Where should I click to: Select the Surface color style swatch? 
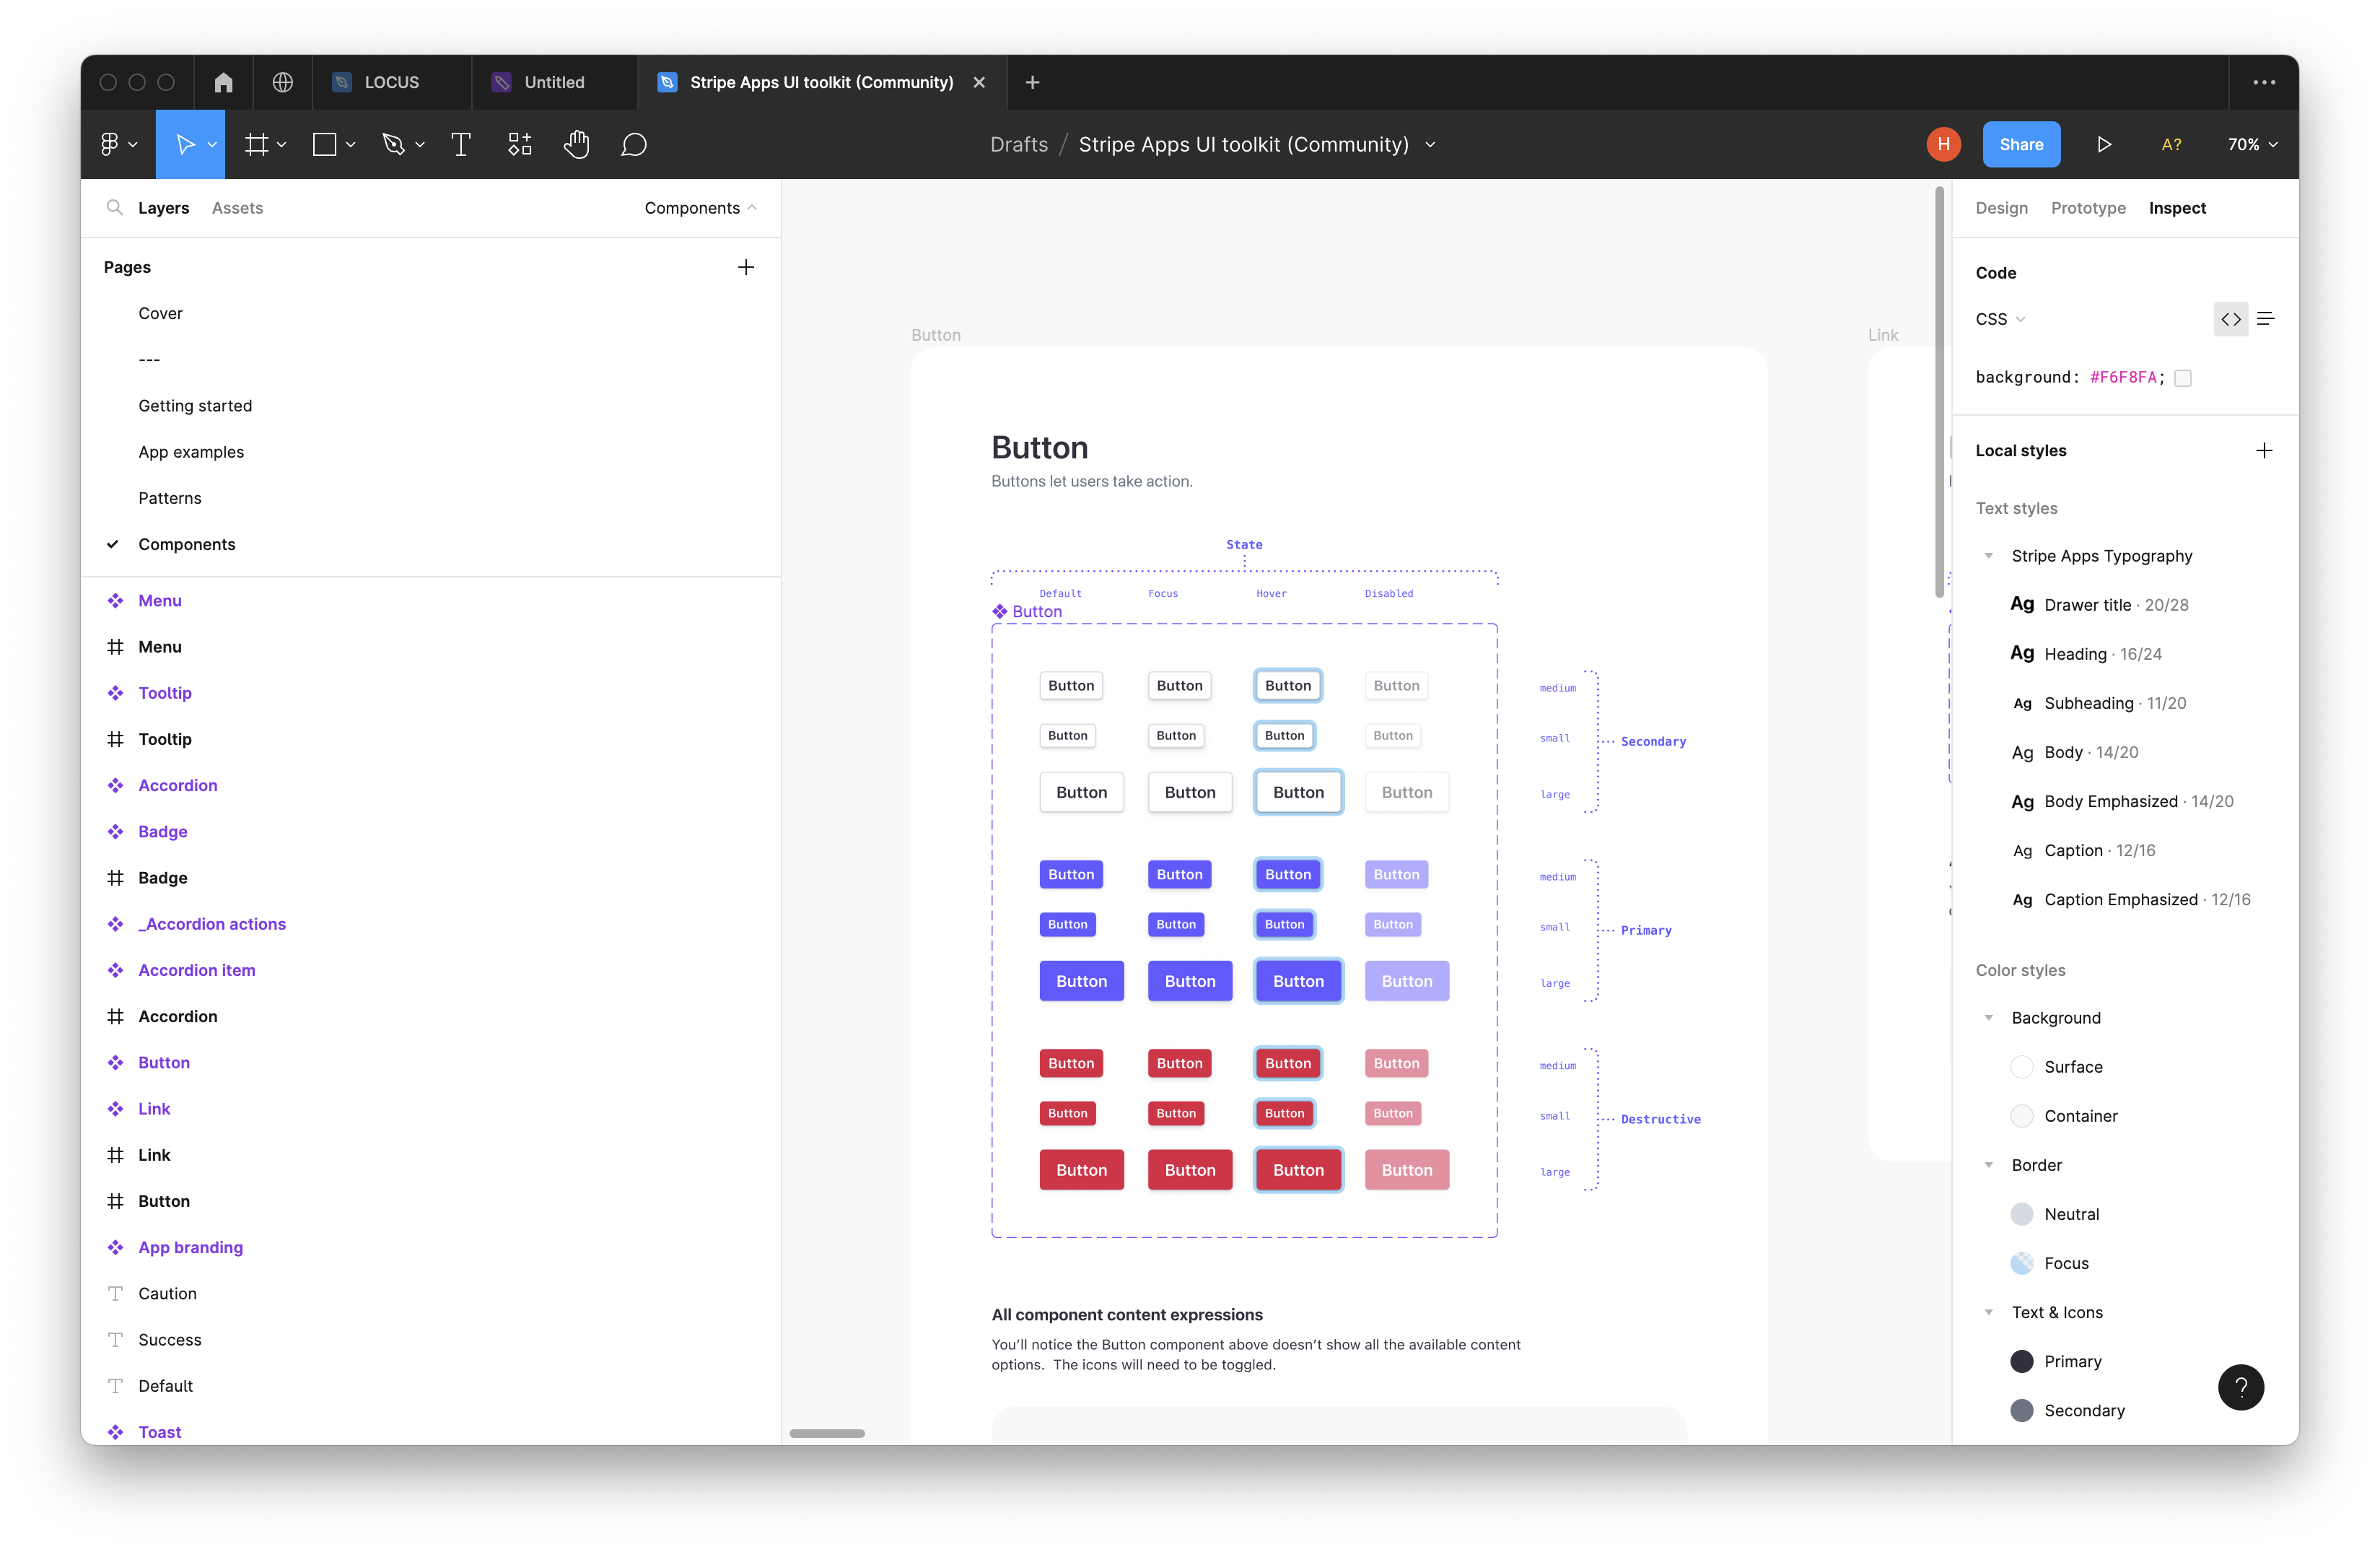[x=2021, y=1067]
